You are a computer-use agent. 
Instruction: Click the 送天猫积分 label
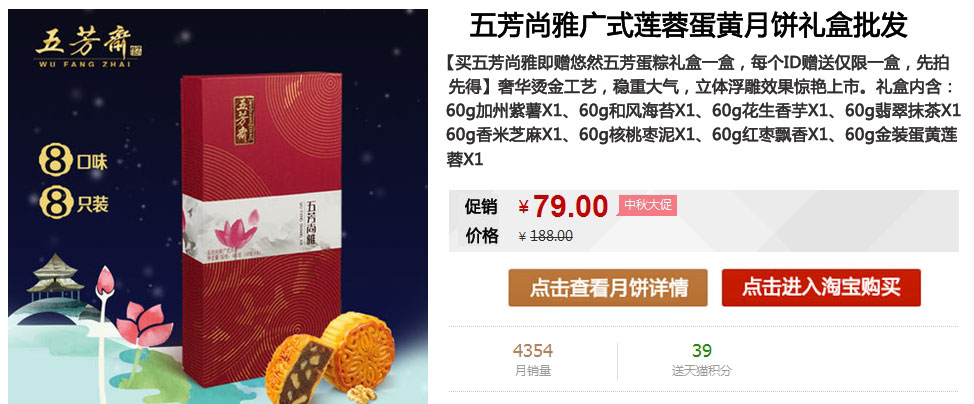(x=701, y=371)
